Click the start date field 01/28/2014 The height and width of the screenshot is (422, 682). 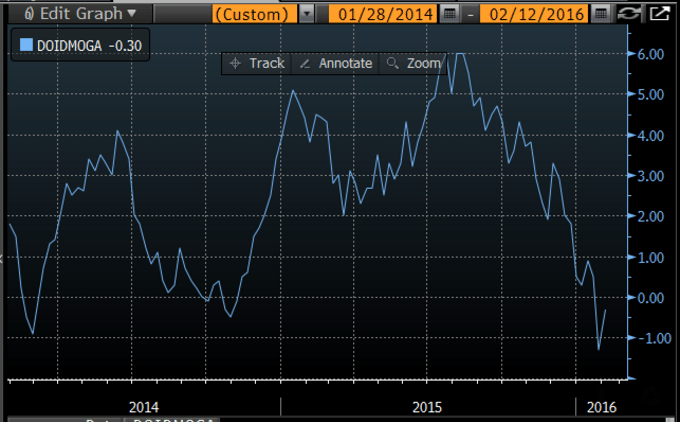[x=384, y=14]
